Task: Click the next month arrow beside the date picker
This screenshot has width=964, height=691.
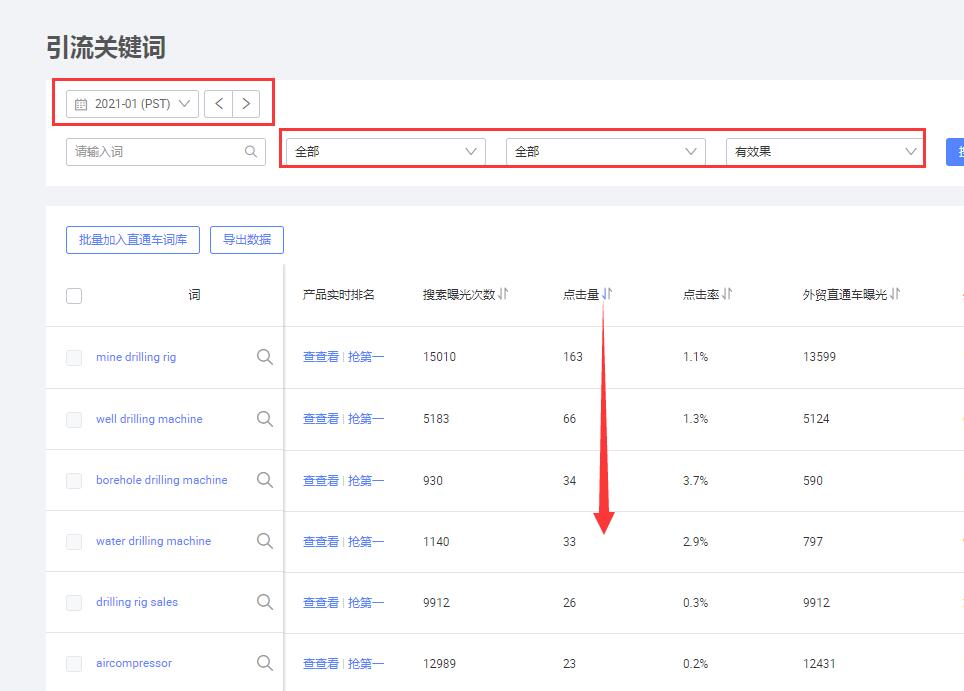Action: coord(246,103)
